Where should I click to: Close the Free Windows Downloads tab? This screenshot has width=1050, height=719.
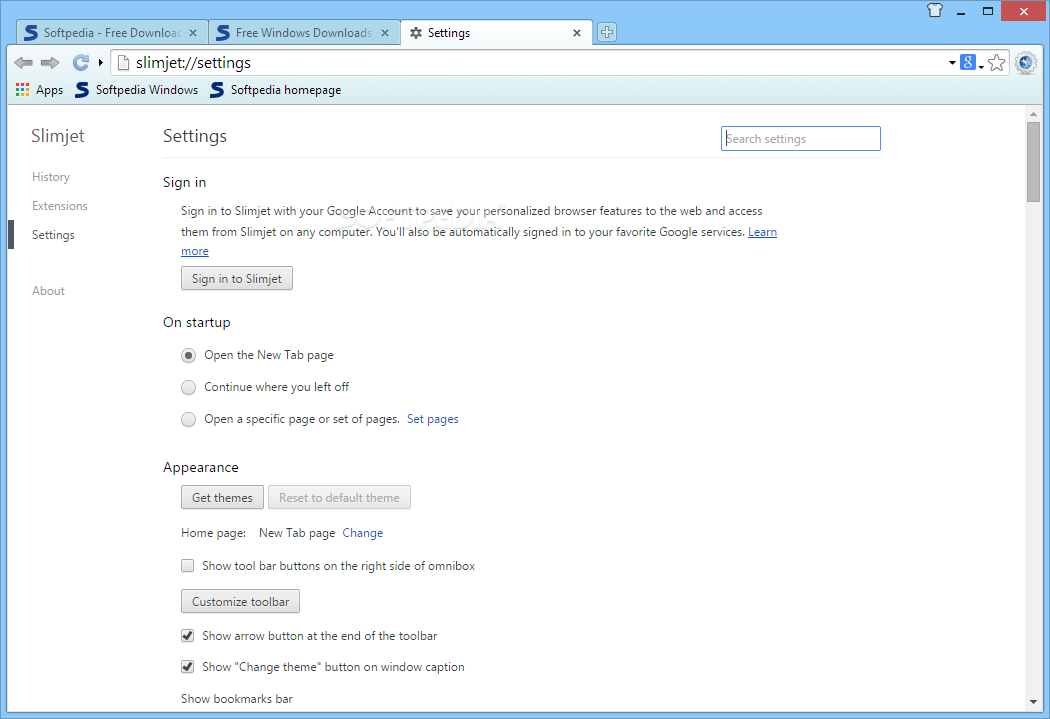click(x=385, y=33)
